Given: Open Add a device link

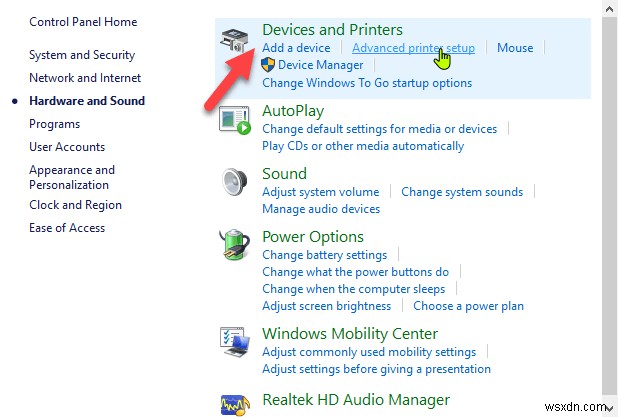Looking at the screenshot, I should (296, 48).
